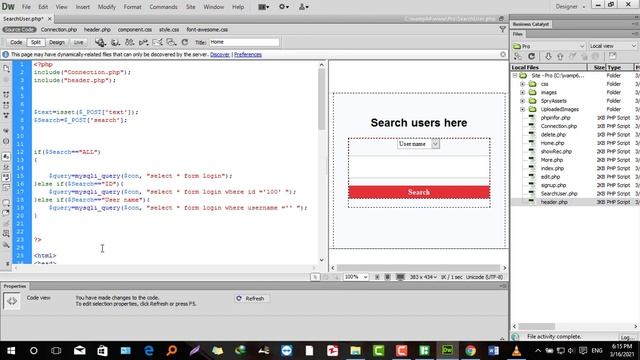Open the Extend Dreamweaver gear menu
The image size is (640, 360).
[284, 7]
